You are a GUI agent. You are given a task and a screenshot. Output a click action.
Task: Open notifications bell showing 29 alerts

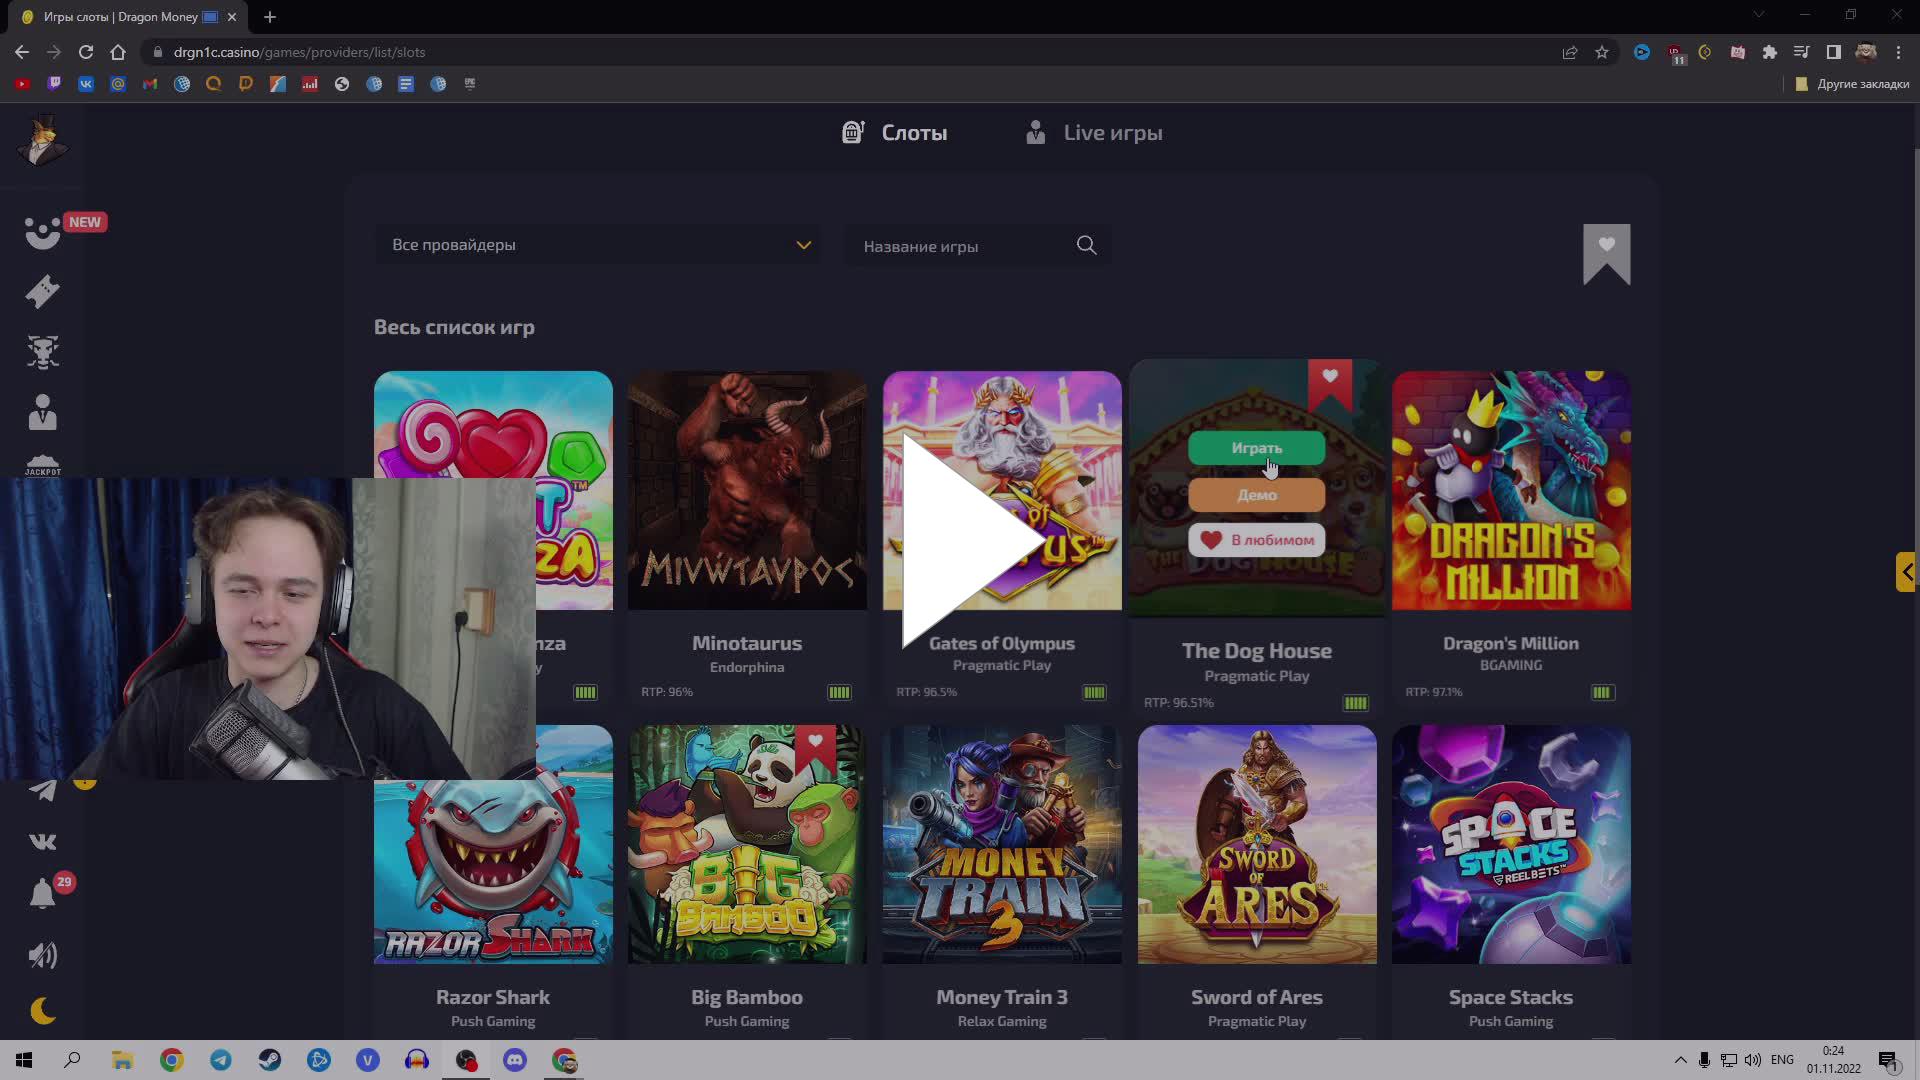42,893
